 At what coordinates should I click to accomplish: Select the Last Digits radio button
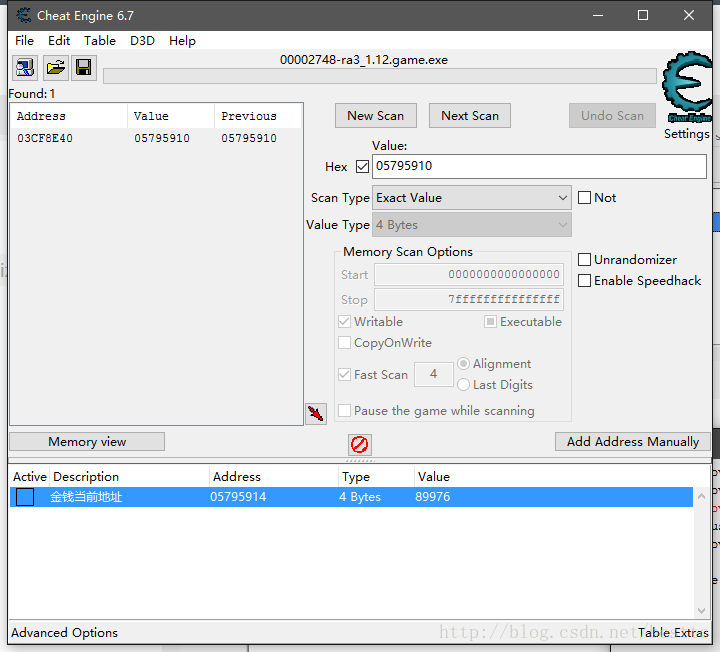click(x=463, y=384)
